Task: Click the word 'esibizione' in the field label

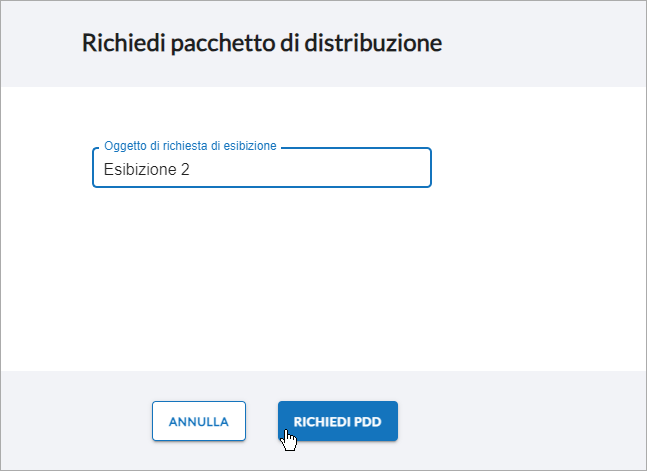Action: (x=250, y=146)
